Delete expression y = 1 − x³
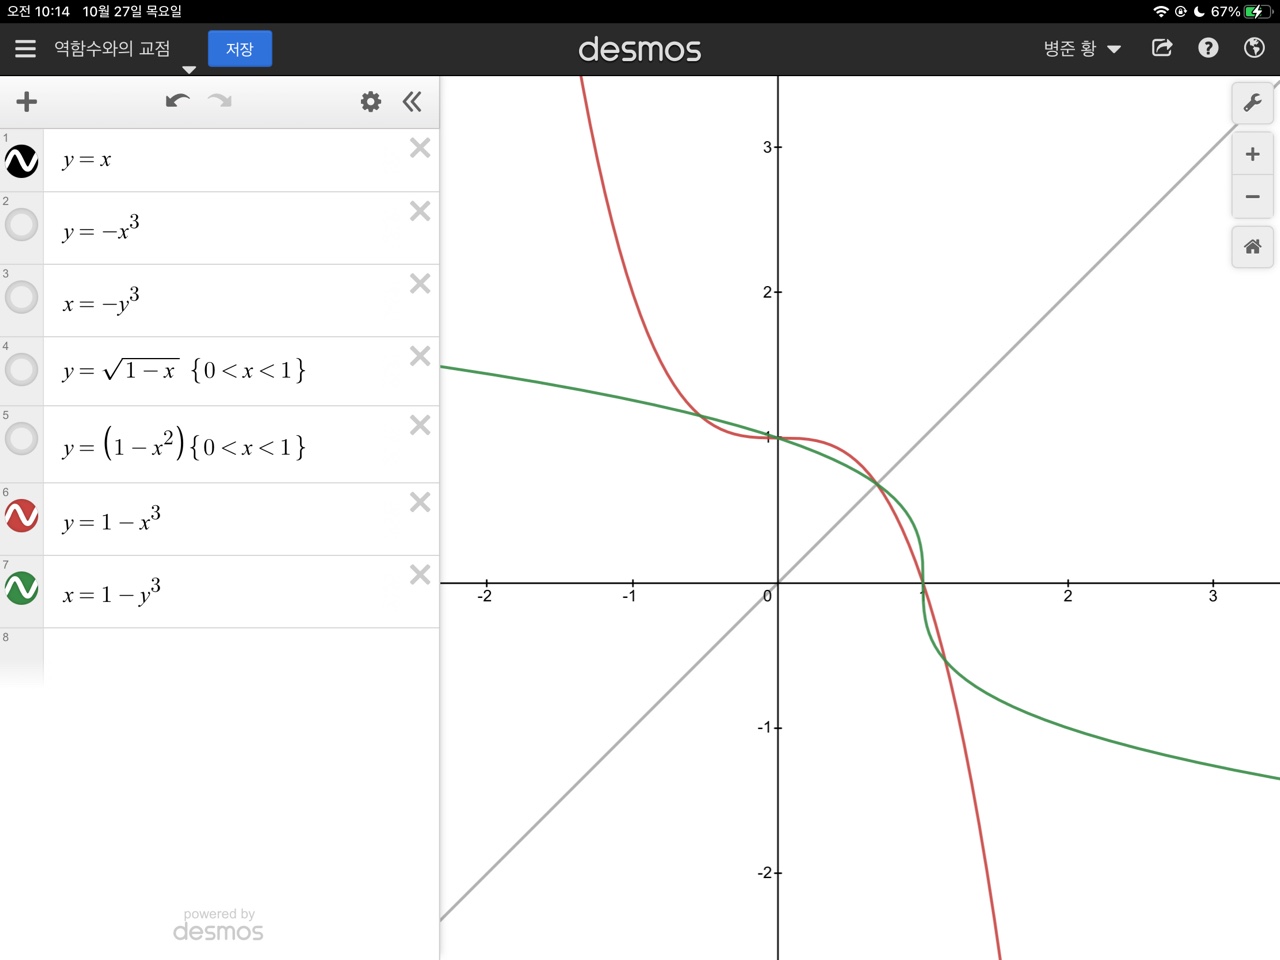The image size is (1280, 960). (x=420, y=502)
